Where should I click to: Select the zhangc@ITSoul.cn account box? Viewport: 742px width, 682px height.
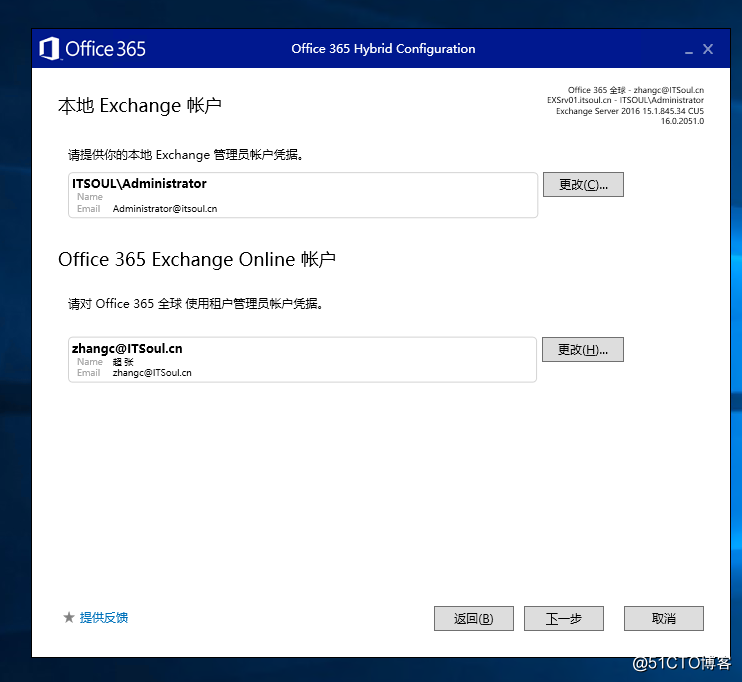(x=302, y=360)
